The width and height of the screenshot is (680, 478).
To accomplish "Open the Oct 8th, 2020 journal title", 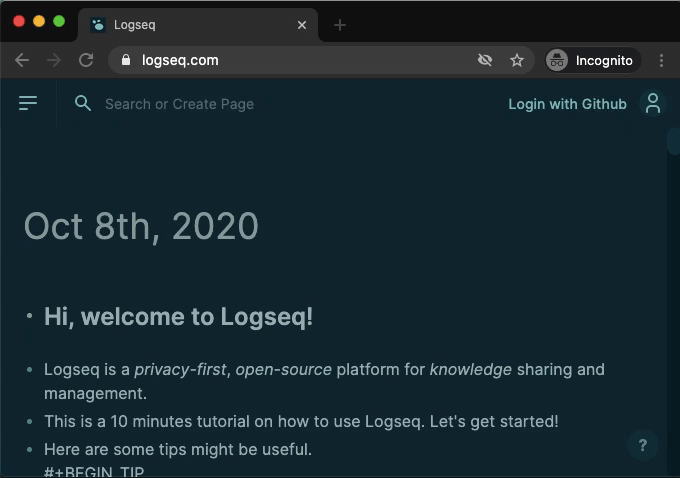I will tap(141, 226).
